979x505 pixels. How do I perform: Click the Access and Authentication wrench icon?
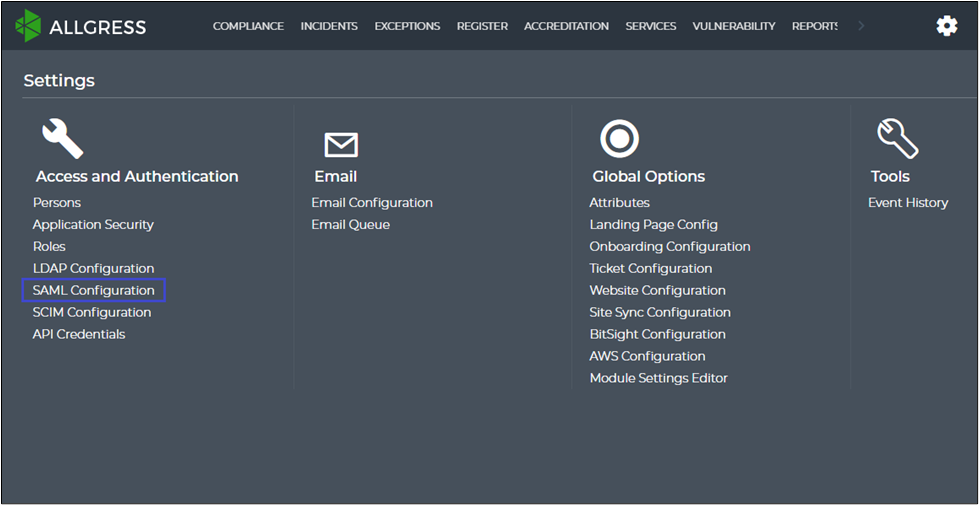62,139
